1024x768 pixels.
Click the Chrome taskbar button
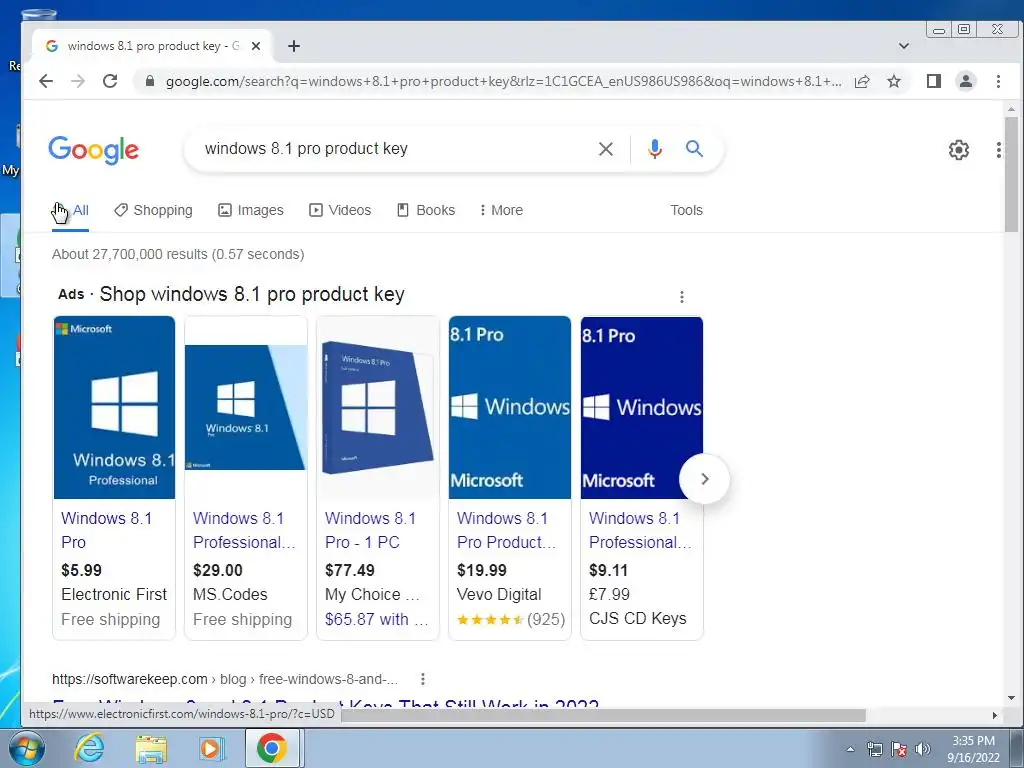click(x=272, y=748)
